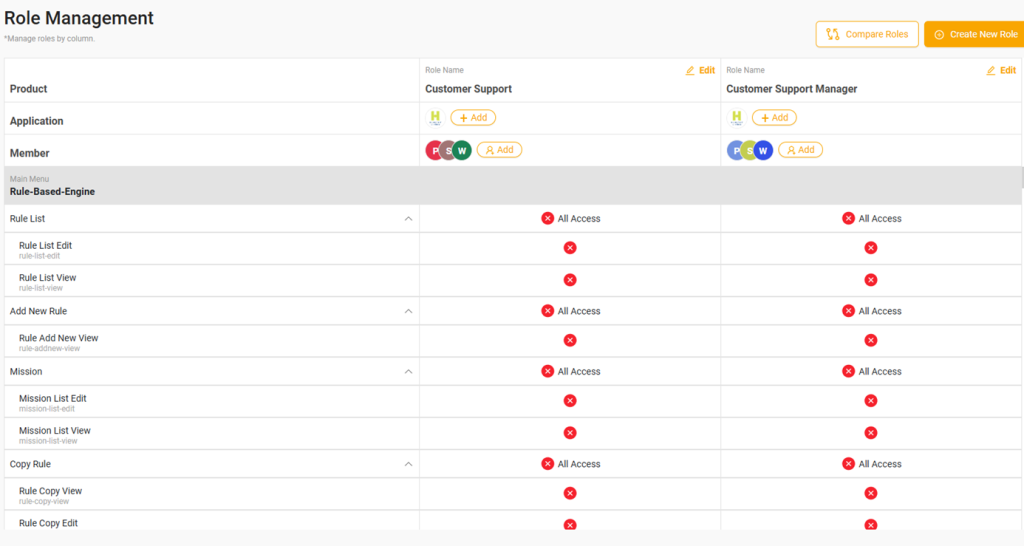Select the red P member avatar in Customer Support
1024x546 pixels.
(x=434, y=150)
